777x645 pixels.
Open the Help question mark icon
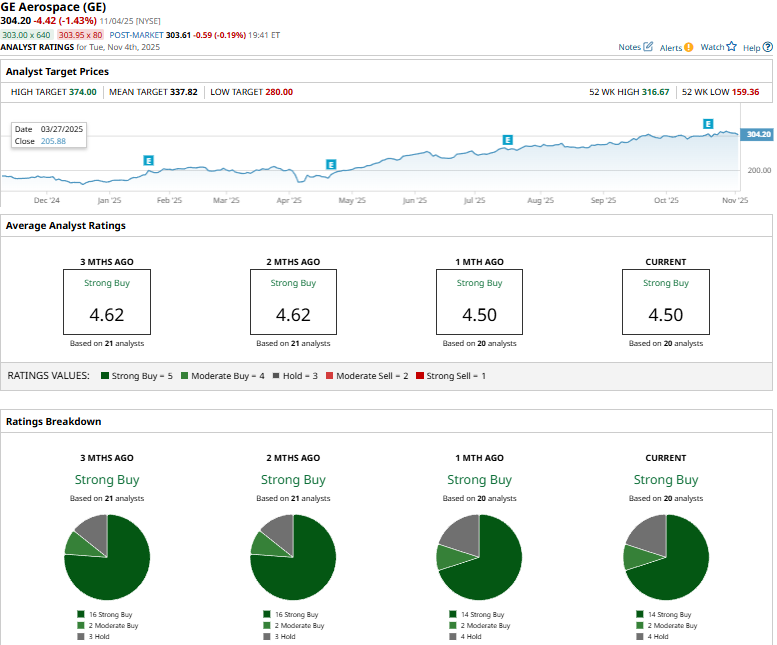pos(766,47)
